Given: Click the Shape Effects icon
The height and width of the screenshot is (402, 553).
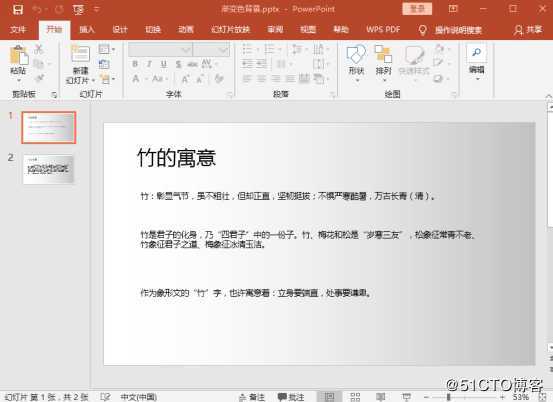Looking at the screenshot, I should pyautogui.click(x=438, y=78).
